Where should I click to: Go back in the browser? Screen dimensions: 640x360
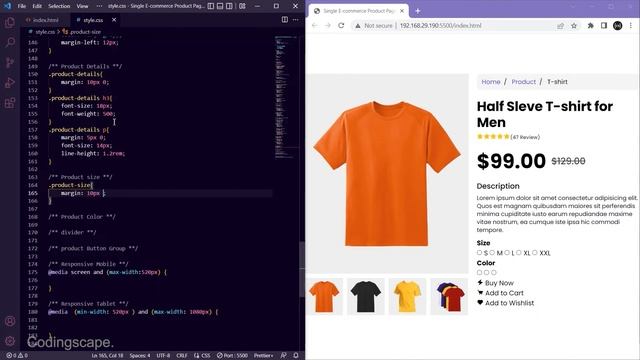(314, 25)
